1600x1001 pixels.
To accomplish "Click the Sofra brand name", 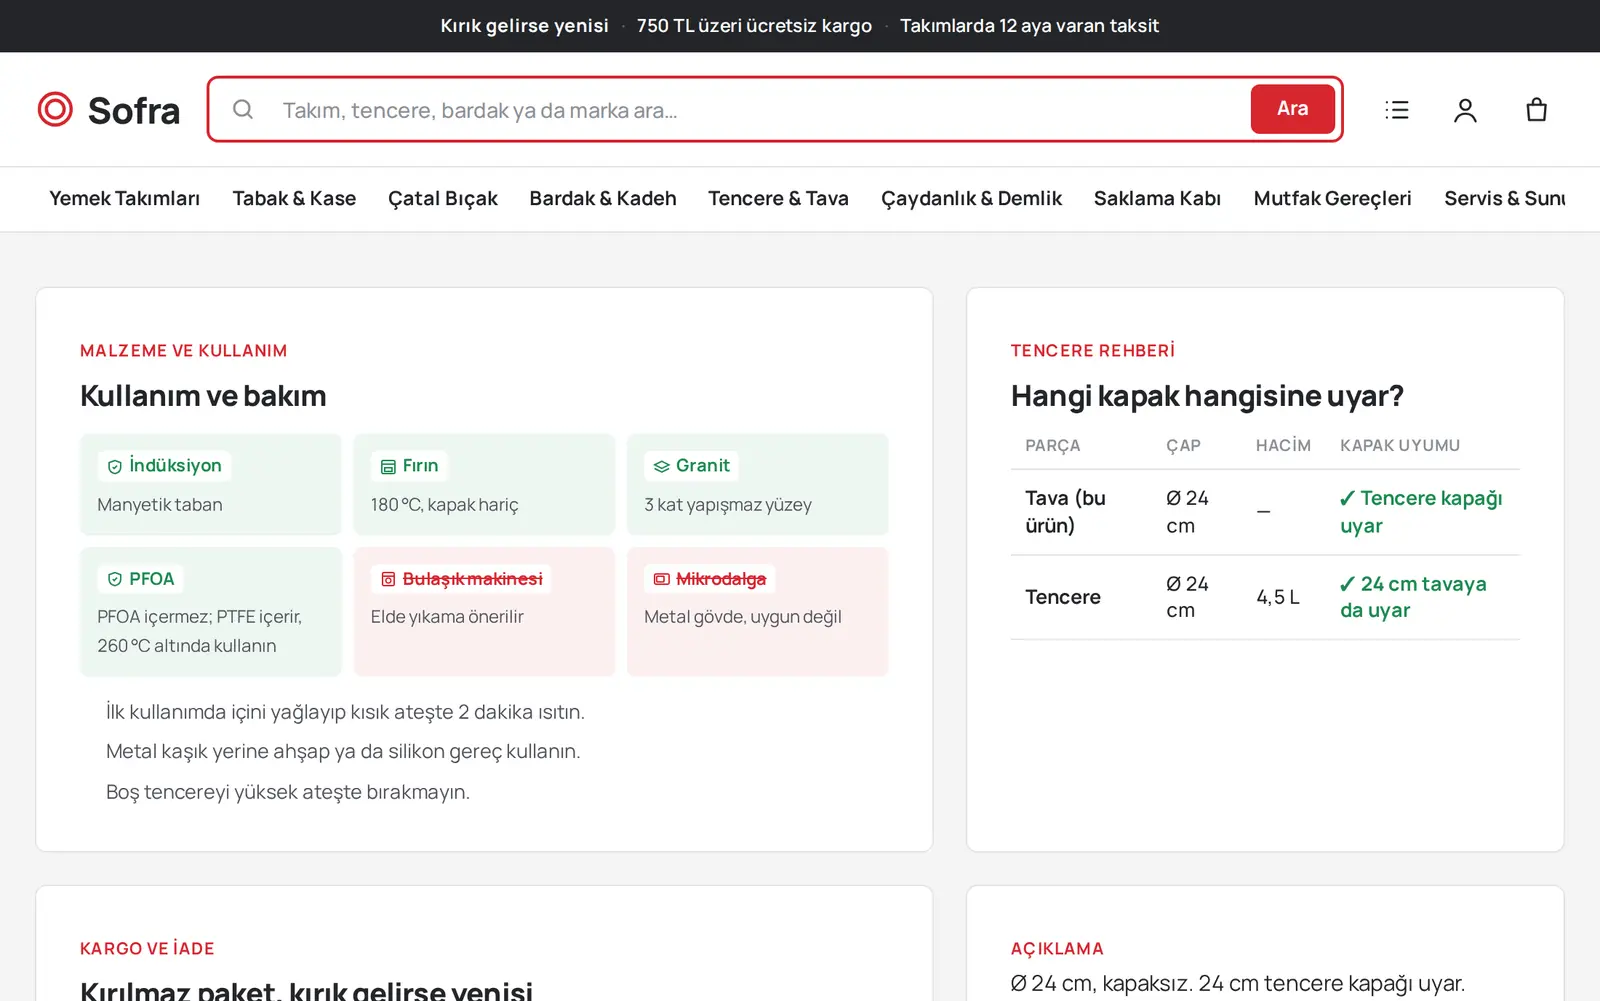I will (134, 110).
